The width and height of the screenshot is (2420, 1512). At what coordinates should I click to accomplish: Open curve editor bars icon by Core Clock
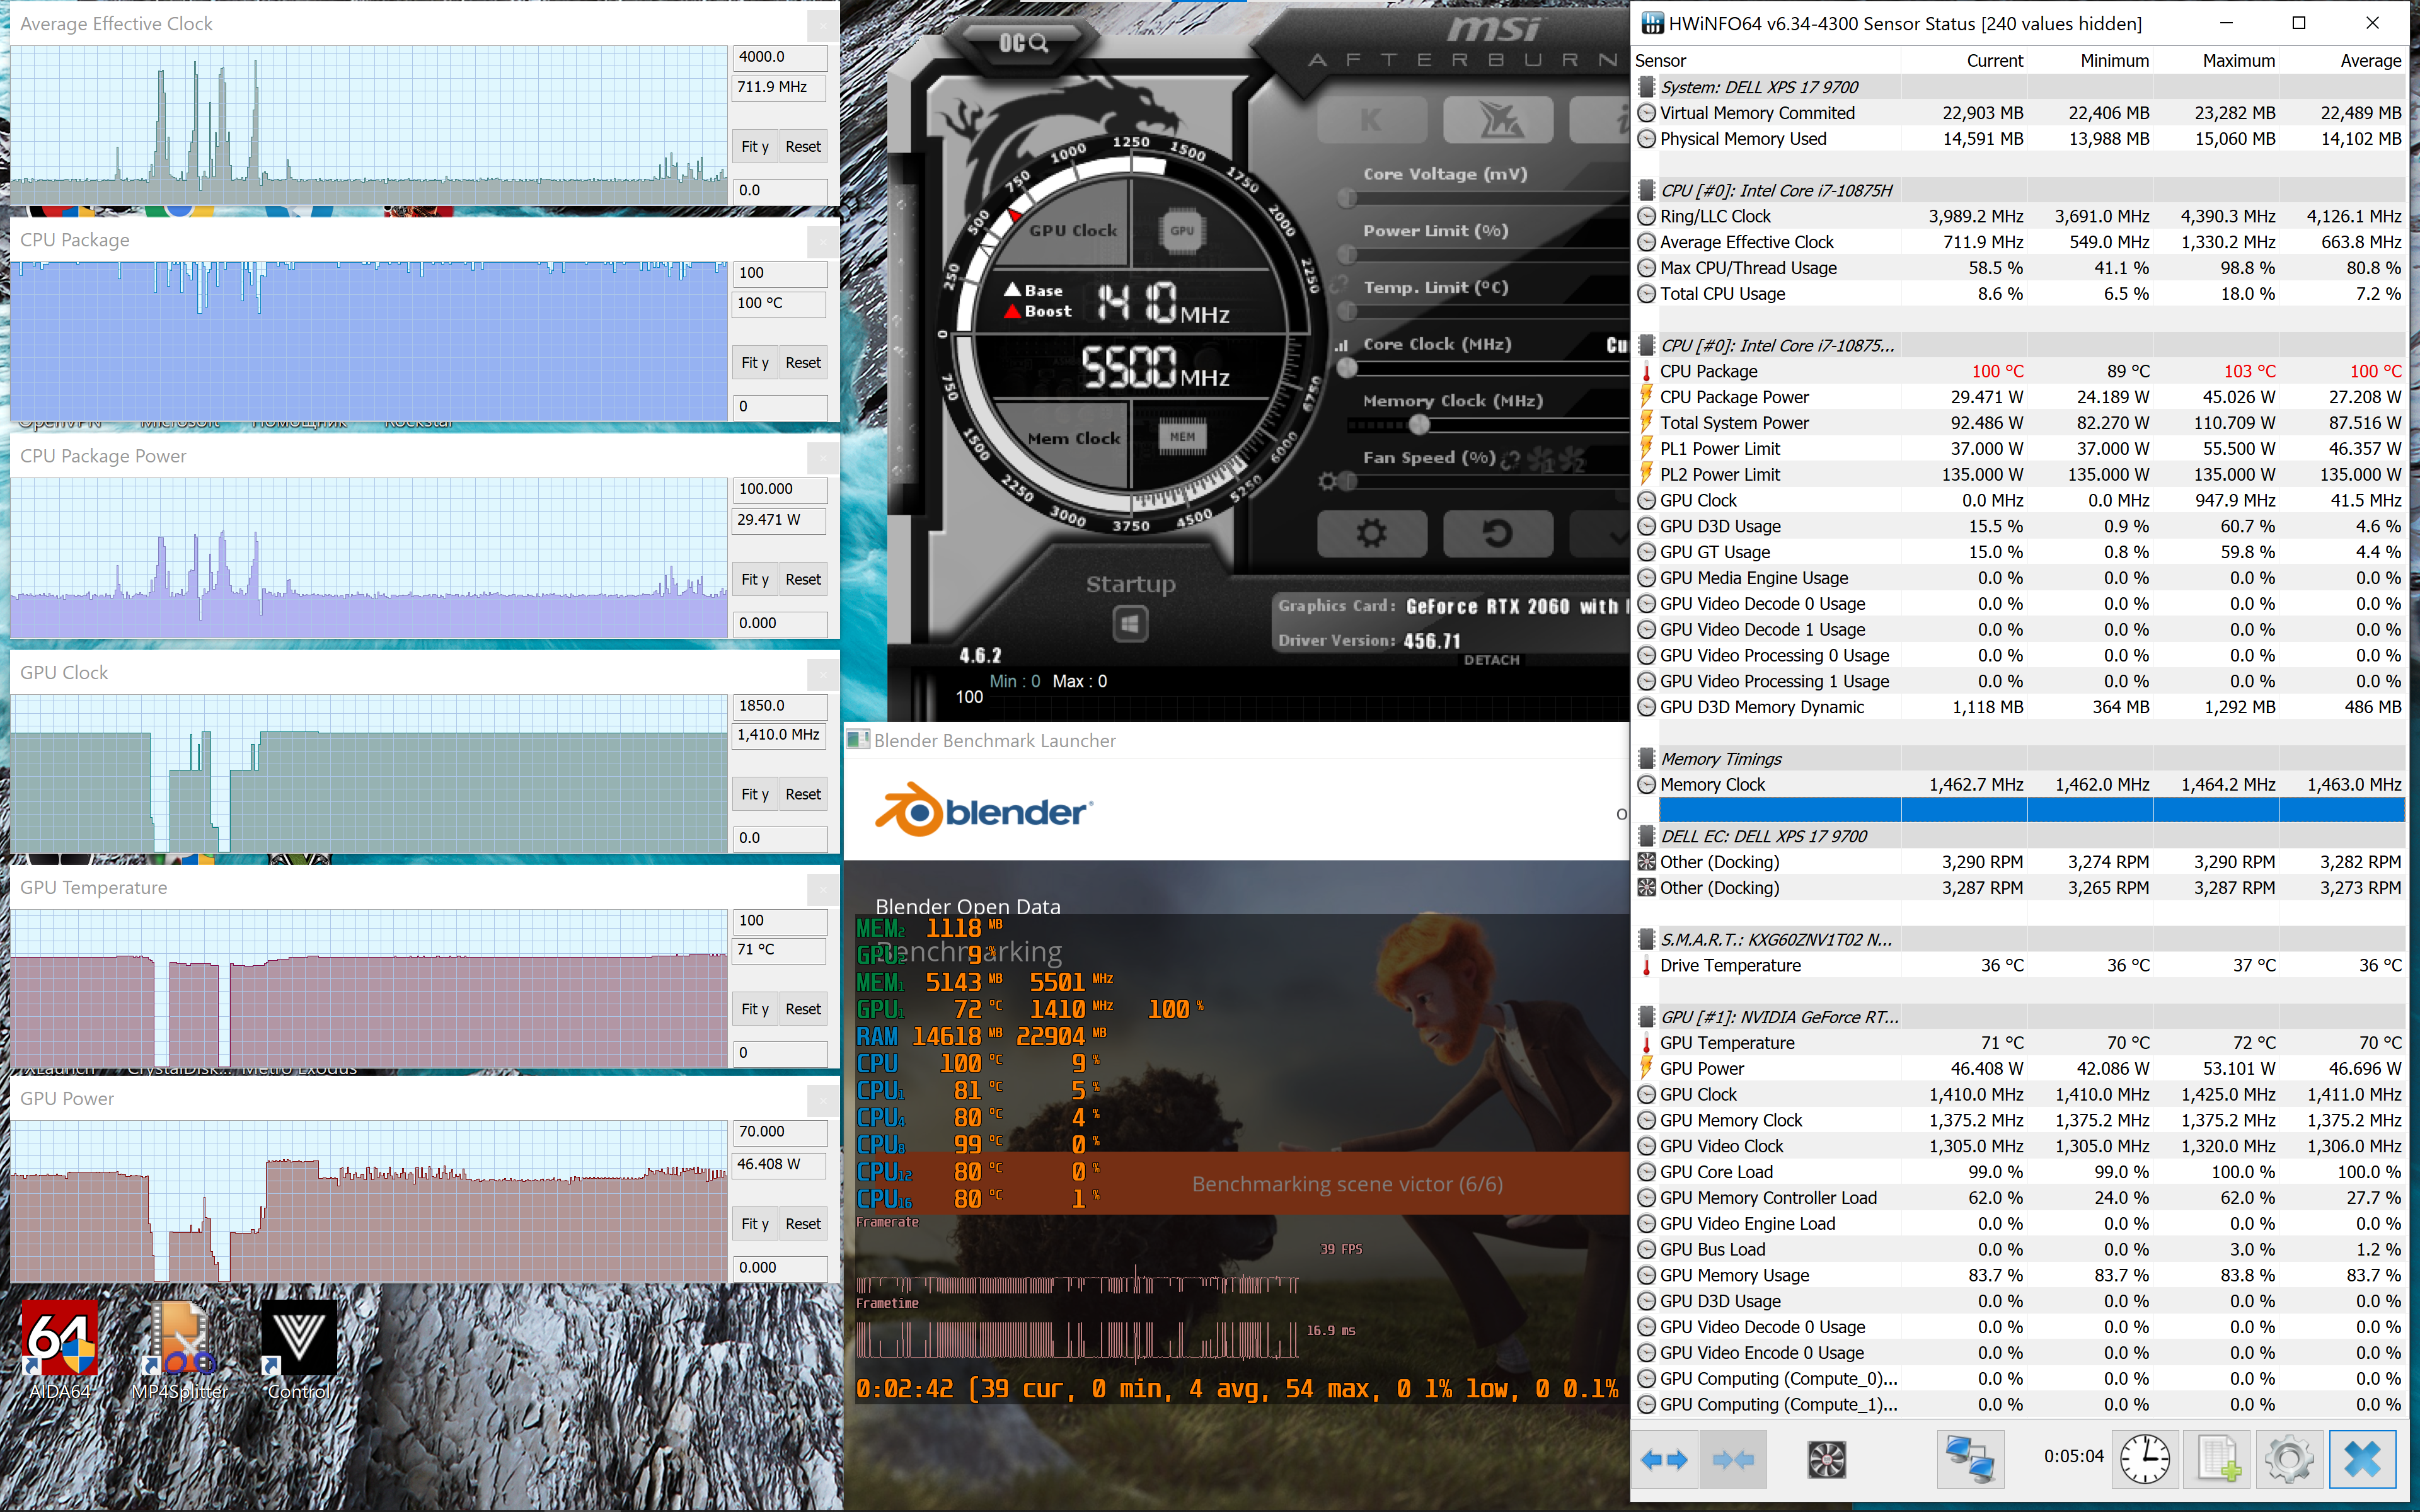tap(1341, 345)
